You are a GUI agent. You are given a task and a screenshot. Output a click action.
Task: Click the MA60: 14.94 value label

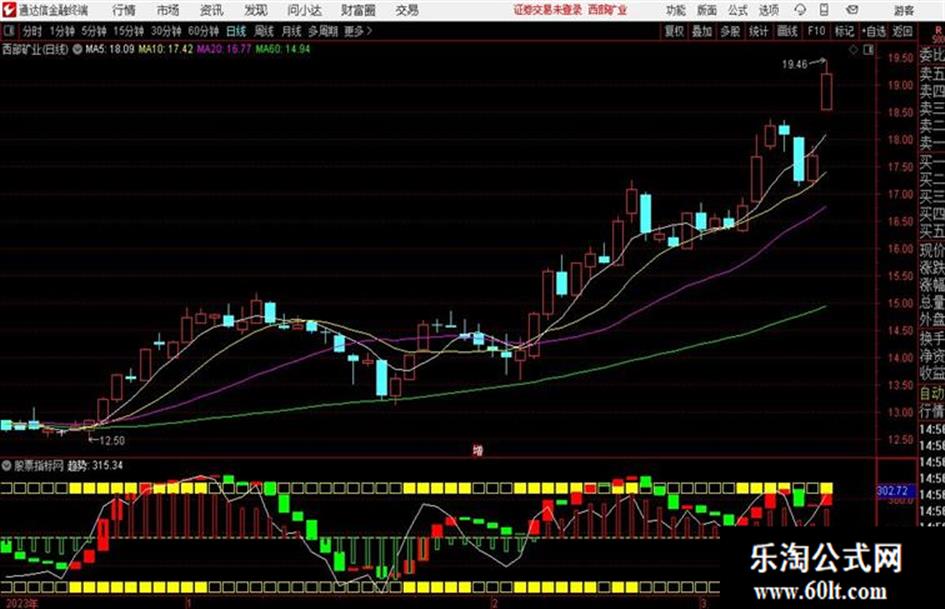point(283,49)
